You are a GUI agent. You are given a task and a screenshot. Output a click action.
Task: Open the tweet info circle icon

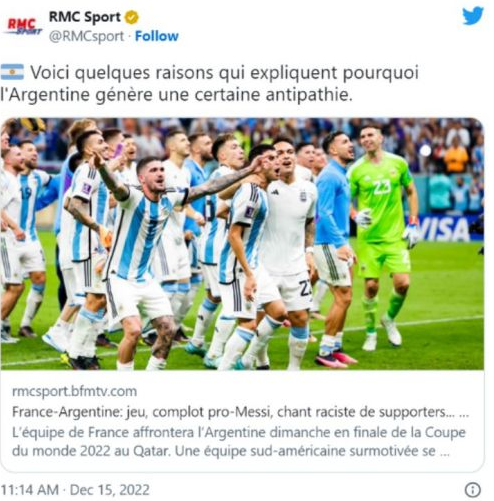pos(473,490)
